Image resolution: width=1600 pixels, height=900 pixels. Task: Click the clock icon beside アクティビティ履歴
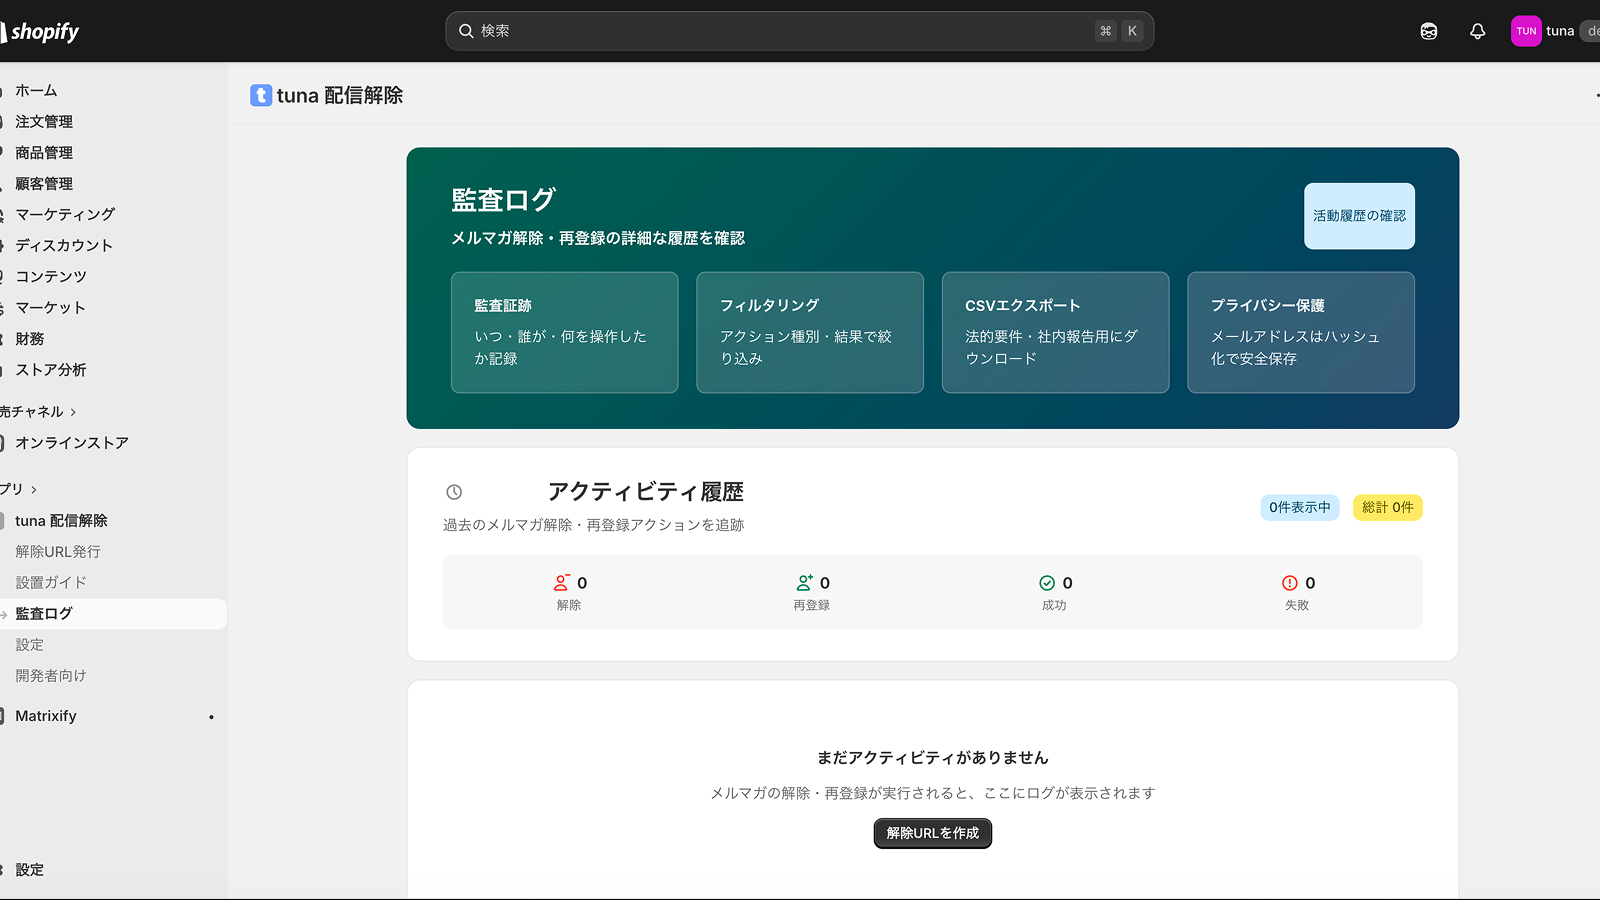pyautogui.click(x=454, y=492)
